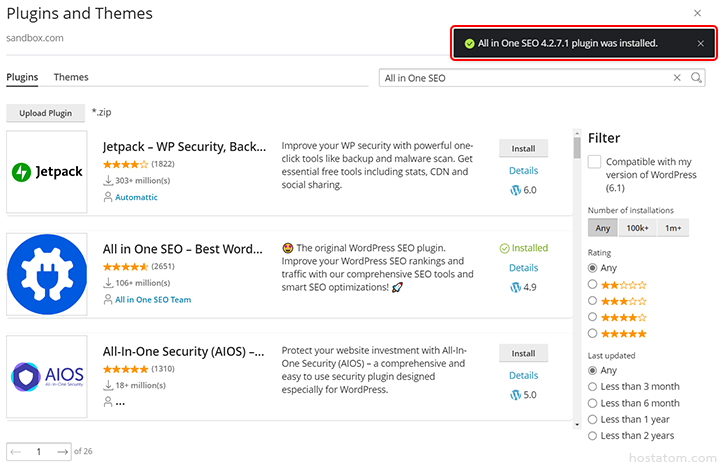Filter installations by 1m+
This screenshot has height=465, width=720.
(673, 228)
